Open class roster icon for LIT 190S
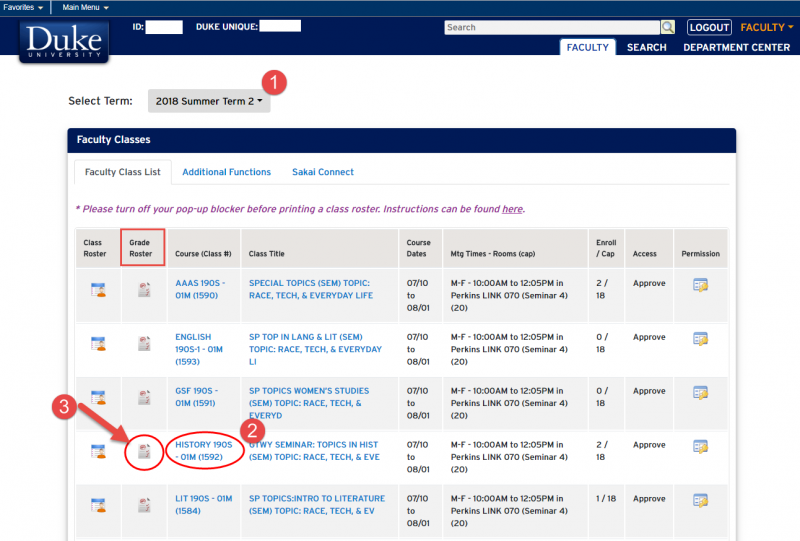The height and width of the screenshot is (541, 800). coord(98,505)
